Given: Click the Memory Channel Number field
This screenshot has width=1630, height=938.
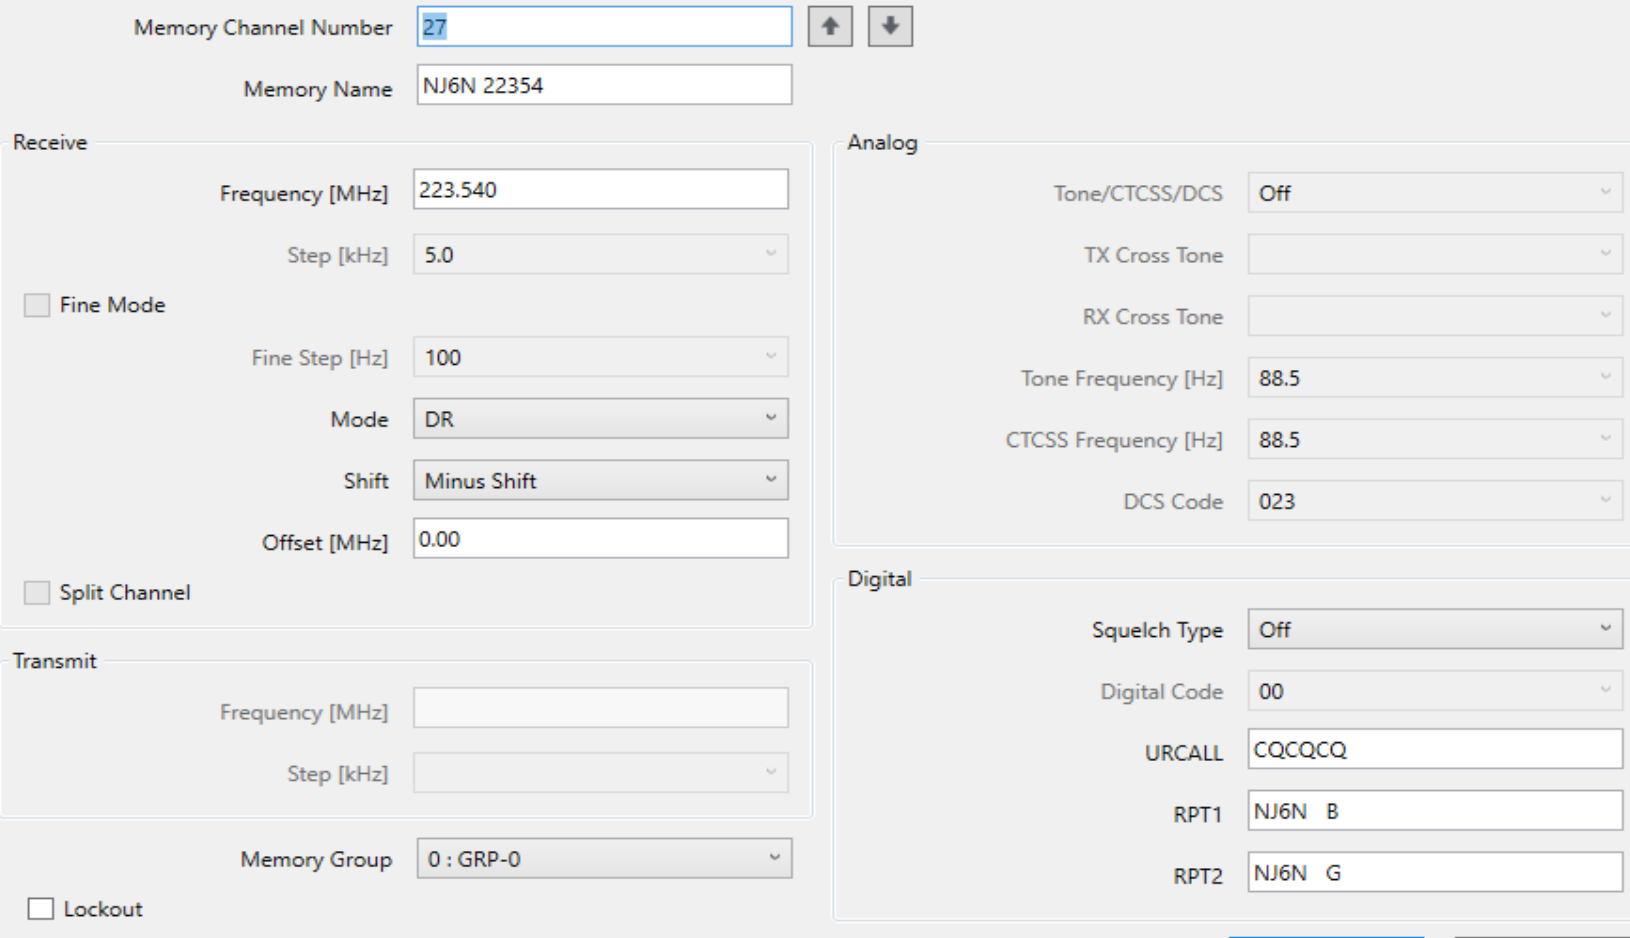Looking at the screenshot, I should pyautogui.click(x=604, y=27).
